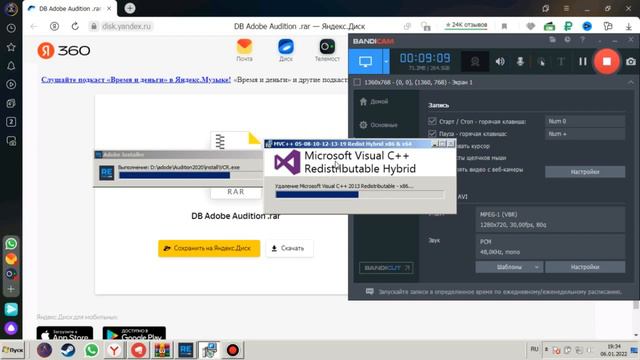Open the Основные tab in Bandicam sidebar

[378, 125]
